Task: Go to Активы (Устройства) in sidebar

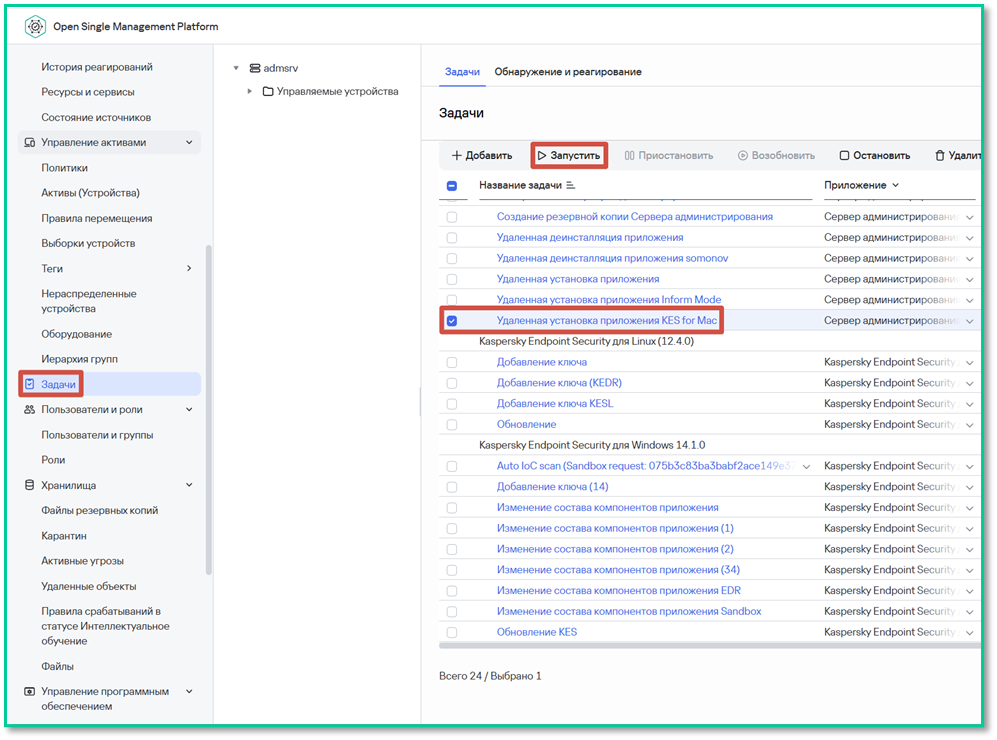Action: [90, 193]
